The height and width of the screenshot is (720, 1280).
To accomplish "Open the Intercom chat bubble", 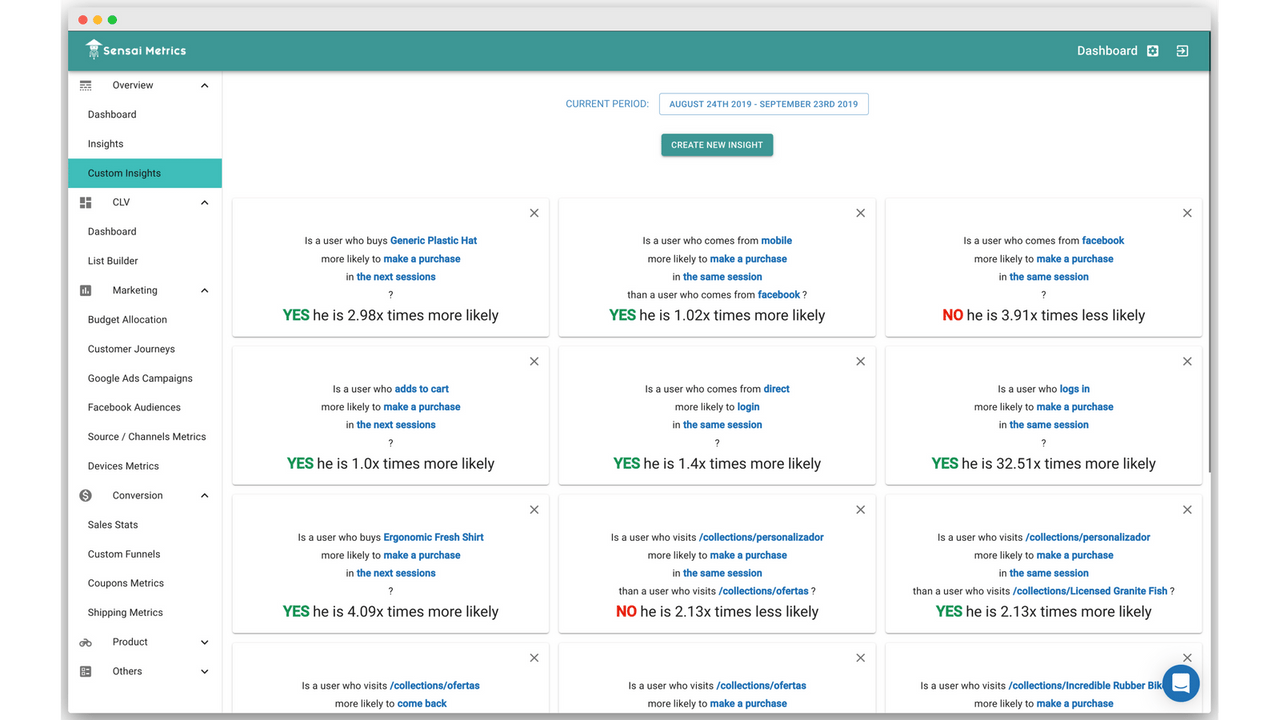I will [x=1180, y=683].
